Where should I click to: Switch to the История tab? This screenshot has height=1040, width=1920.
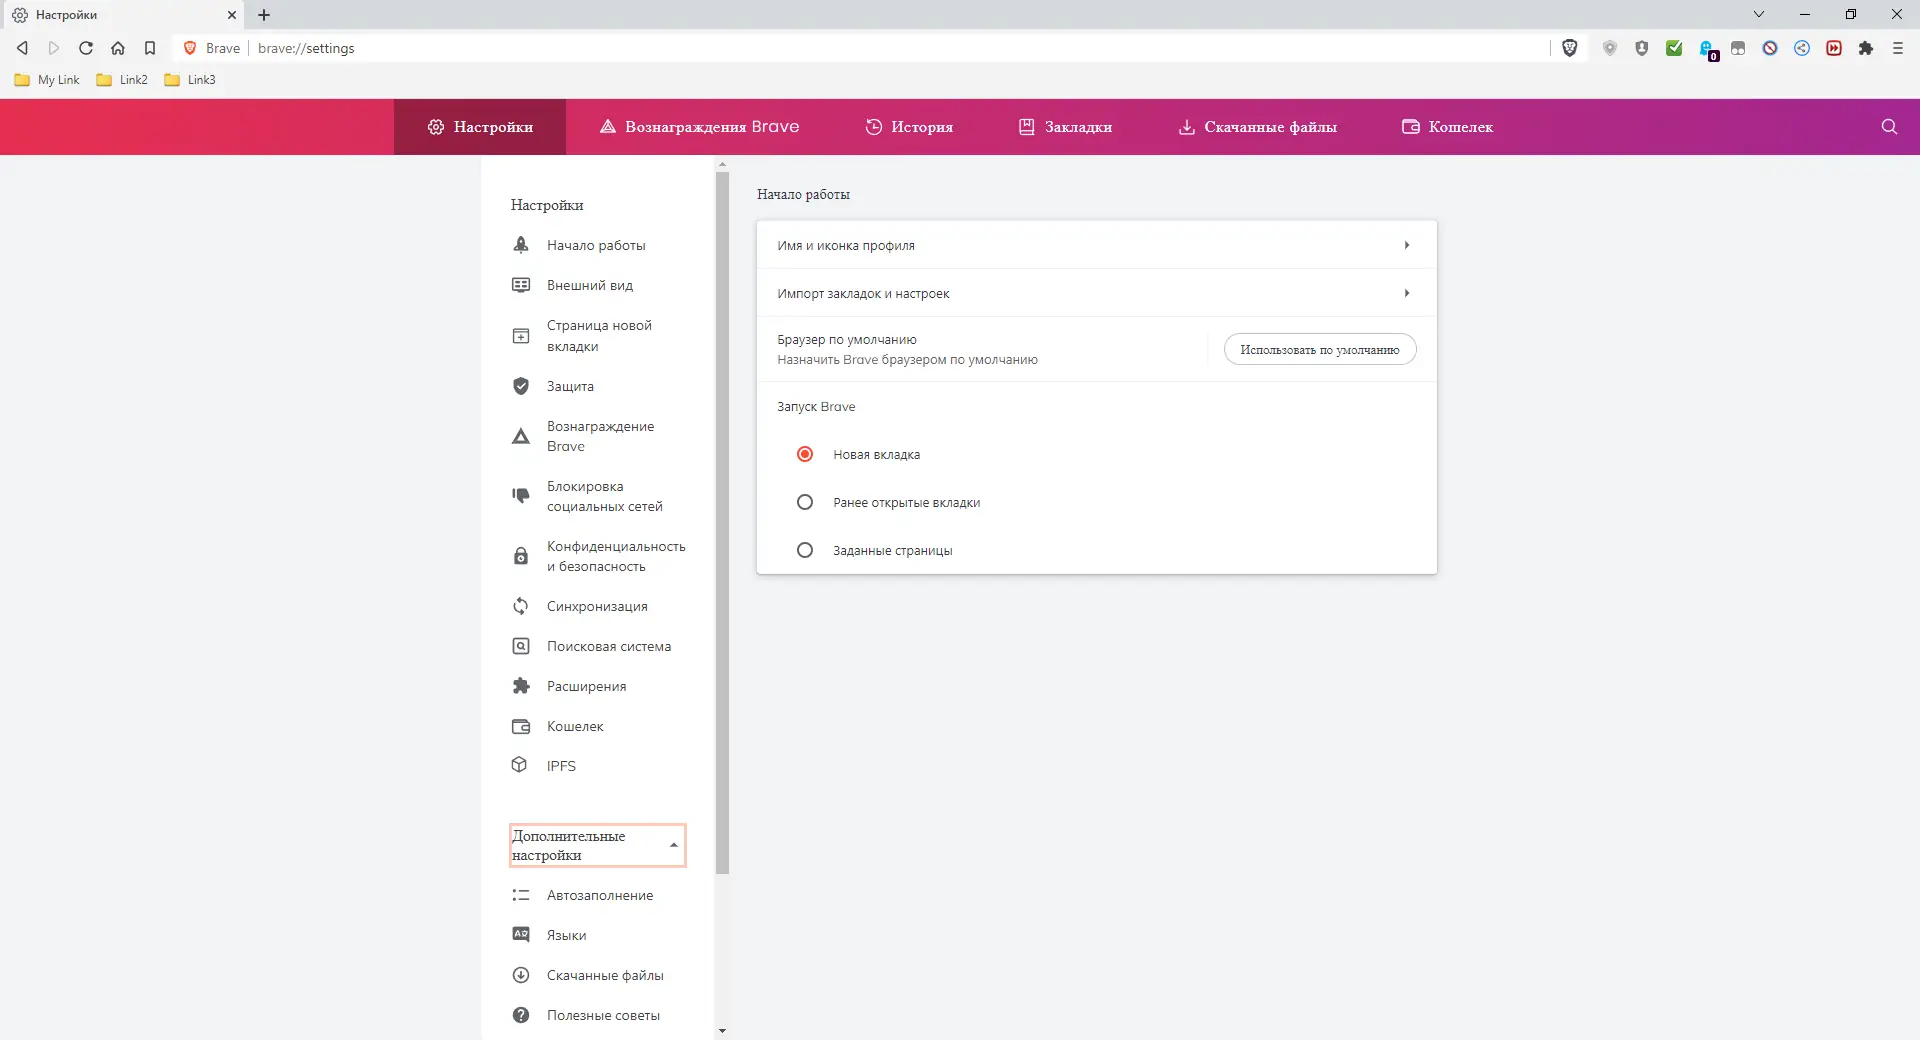(909, 127)
